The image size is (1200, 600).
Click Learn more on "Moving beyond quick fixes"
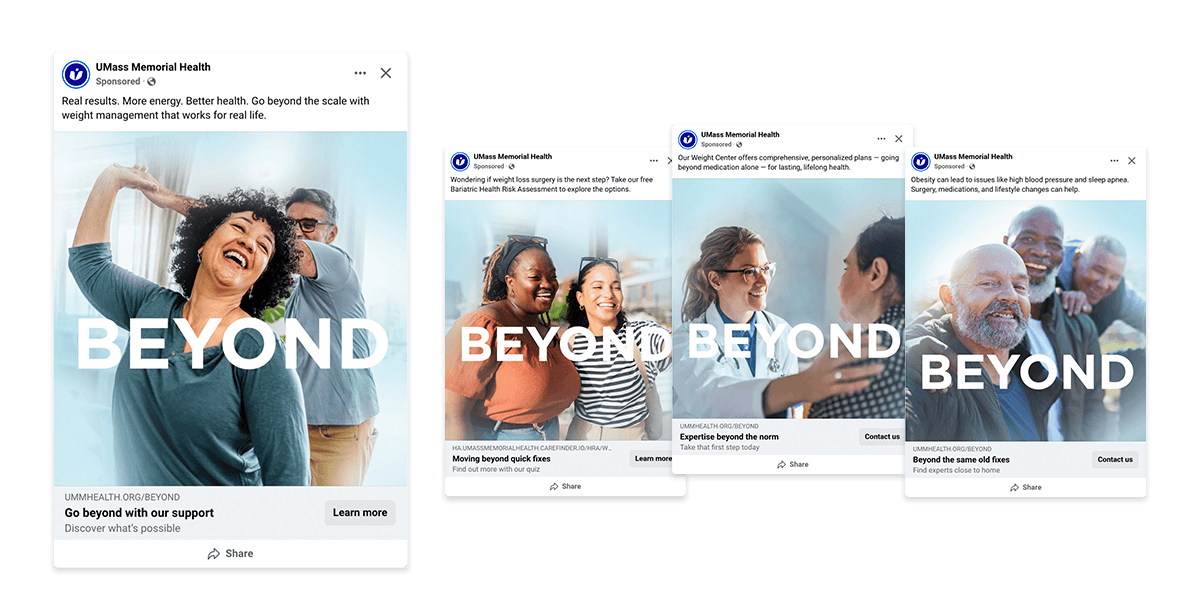(652, 459)
